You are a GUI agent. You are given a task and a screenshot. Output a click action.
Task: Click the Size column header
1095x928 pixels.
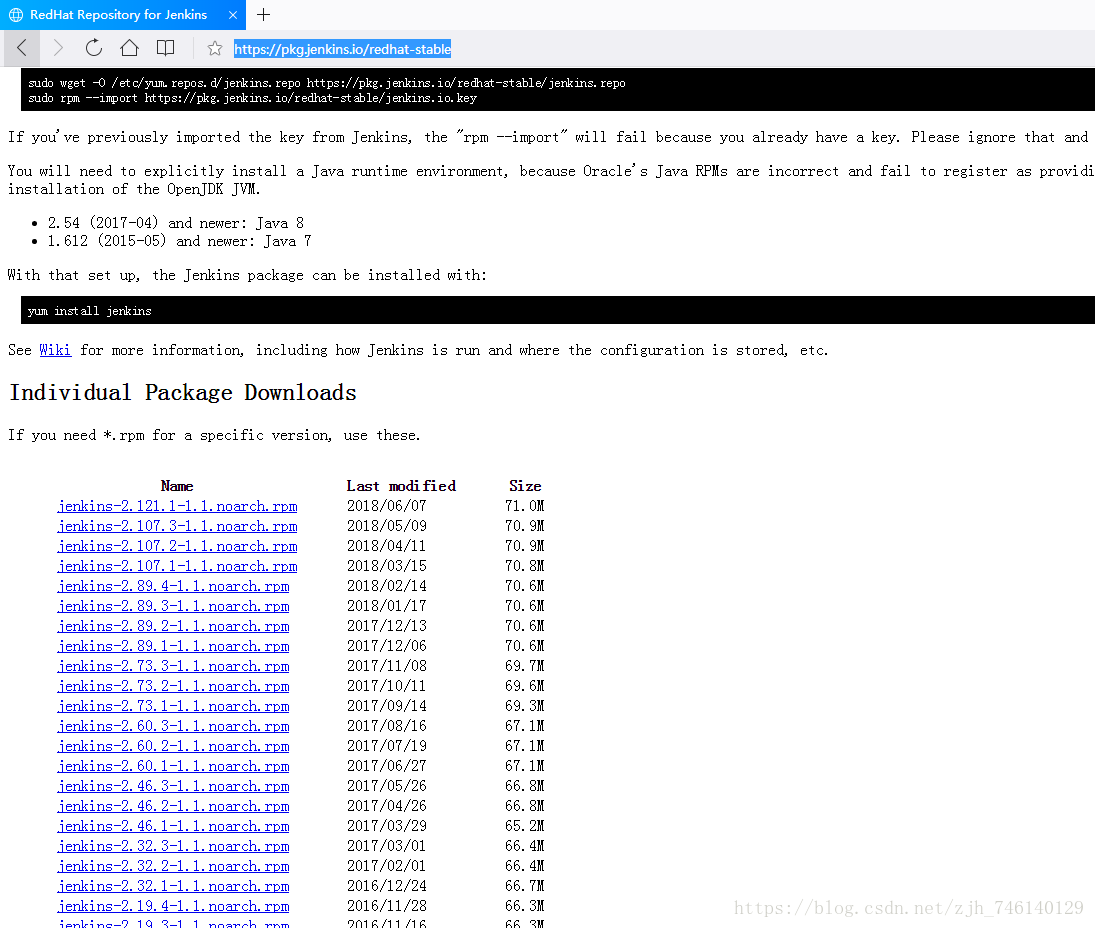click(525, 486)
